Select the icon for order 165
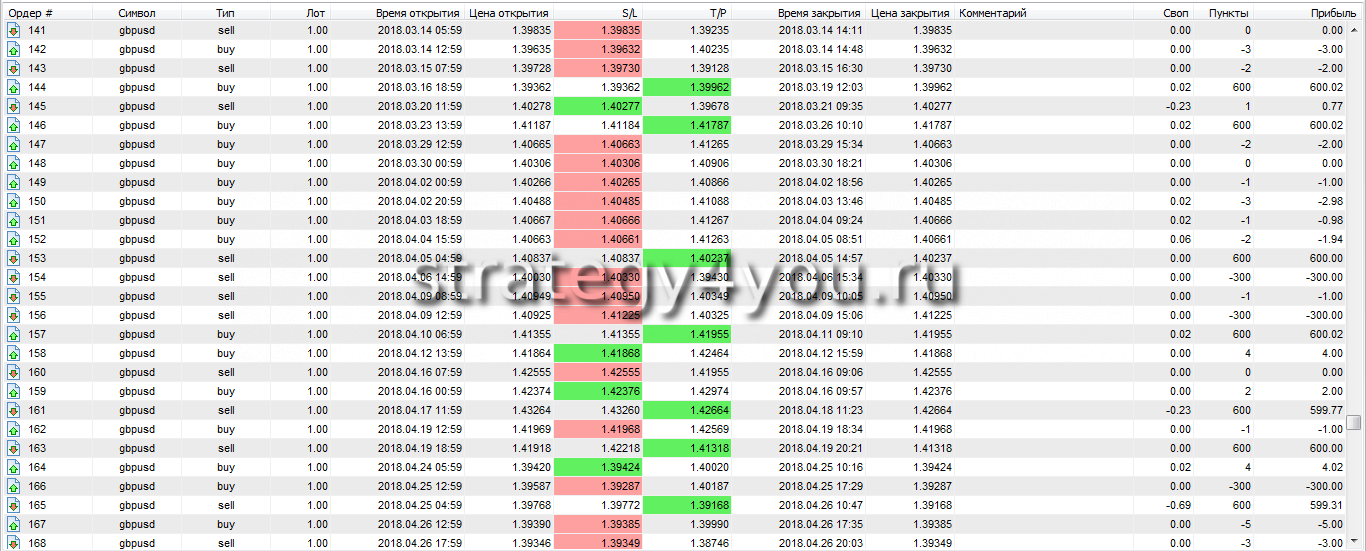The height and width of the screenshot is (551, 1366). click(x=13, y=506)
